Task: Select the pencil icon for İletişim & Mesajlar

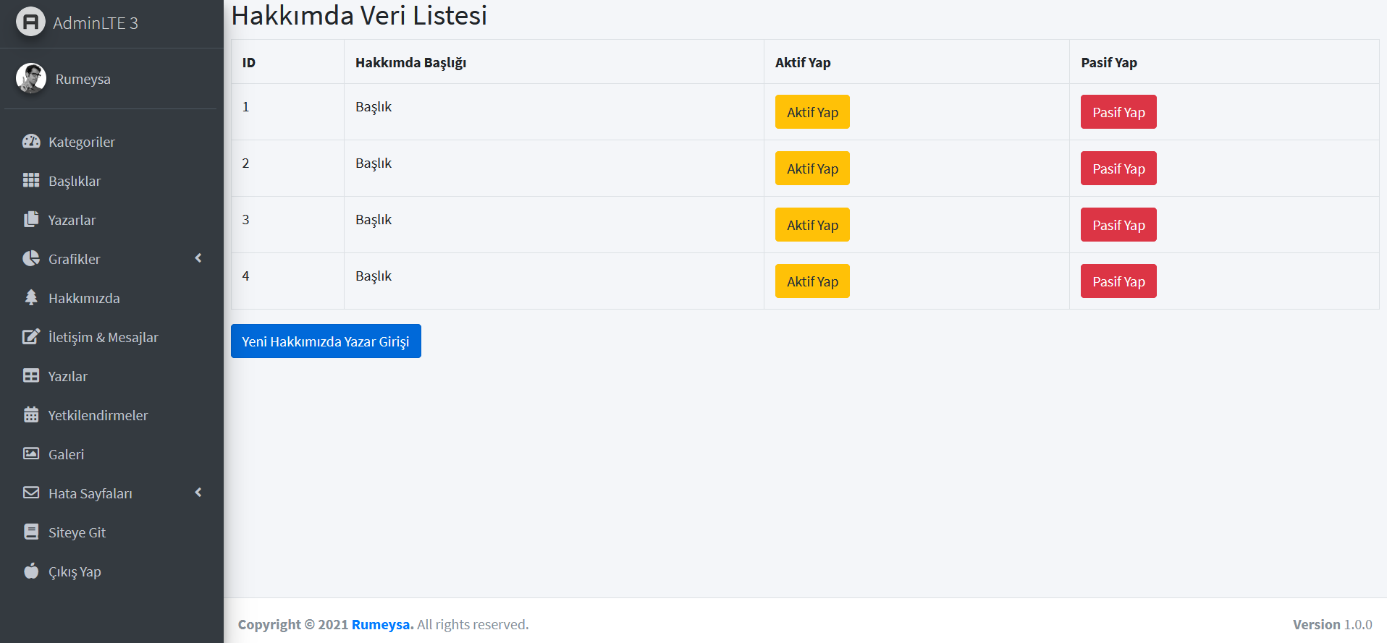Action: point(31,337)
